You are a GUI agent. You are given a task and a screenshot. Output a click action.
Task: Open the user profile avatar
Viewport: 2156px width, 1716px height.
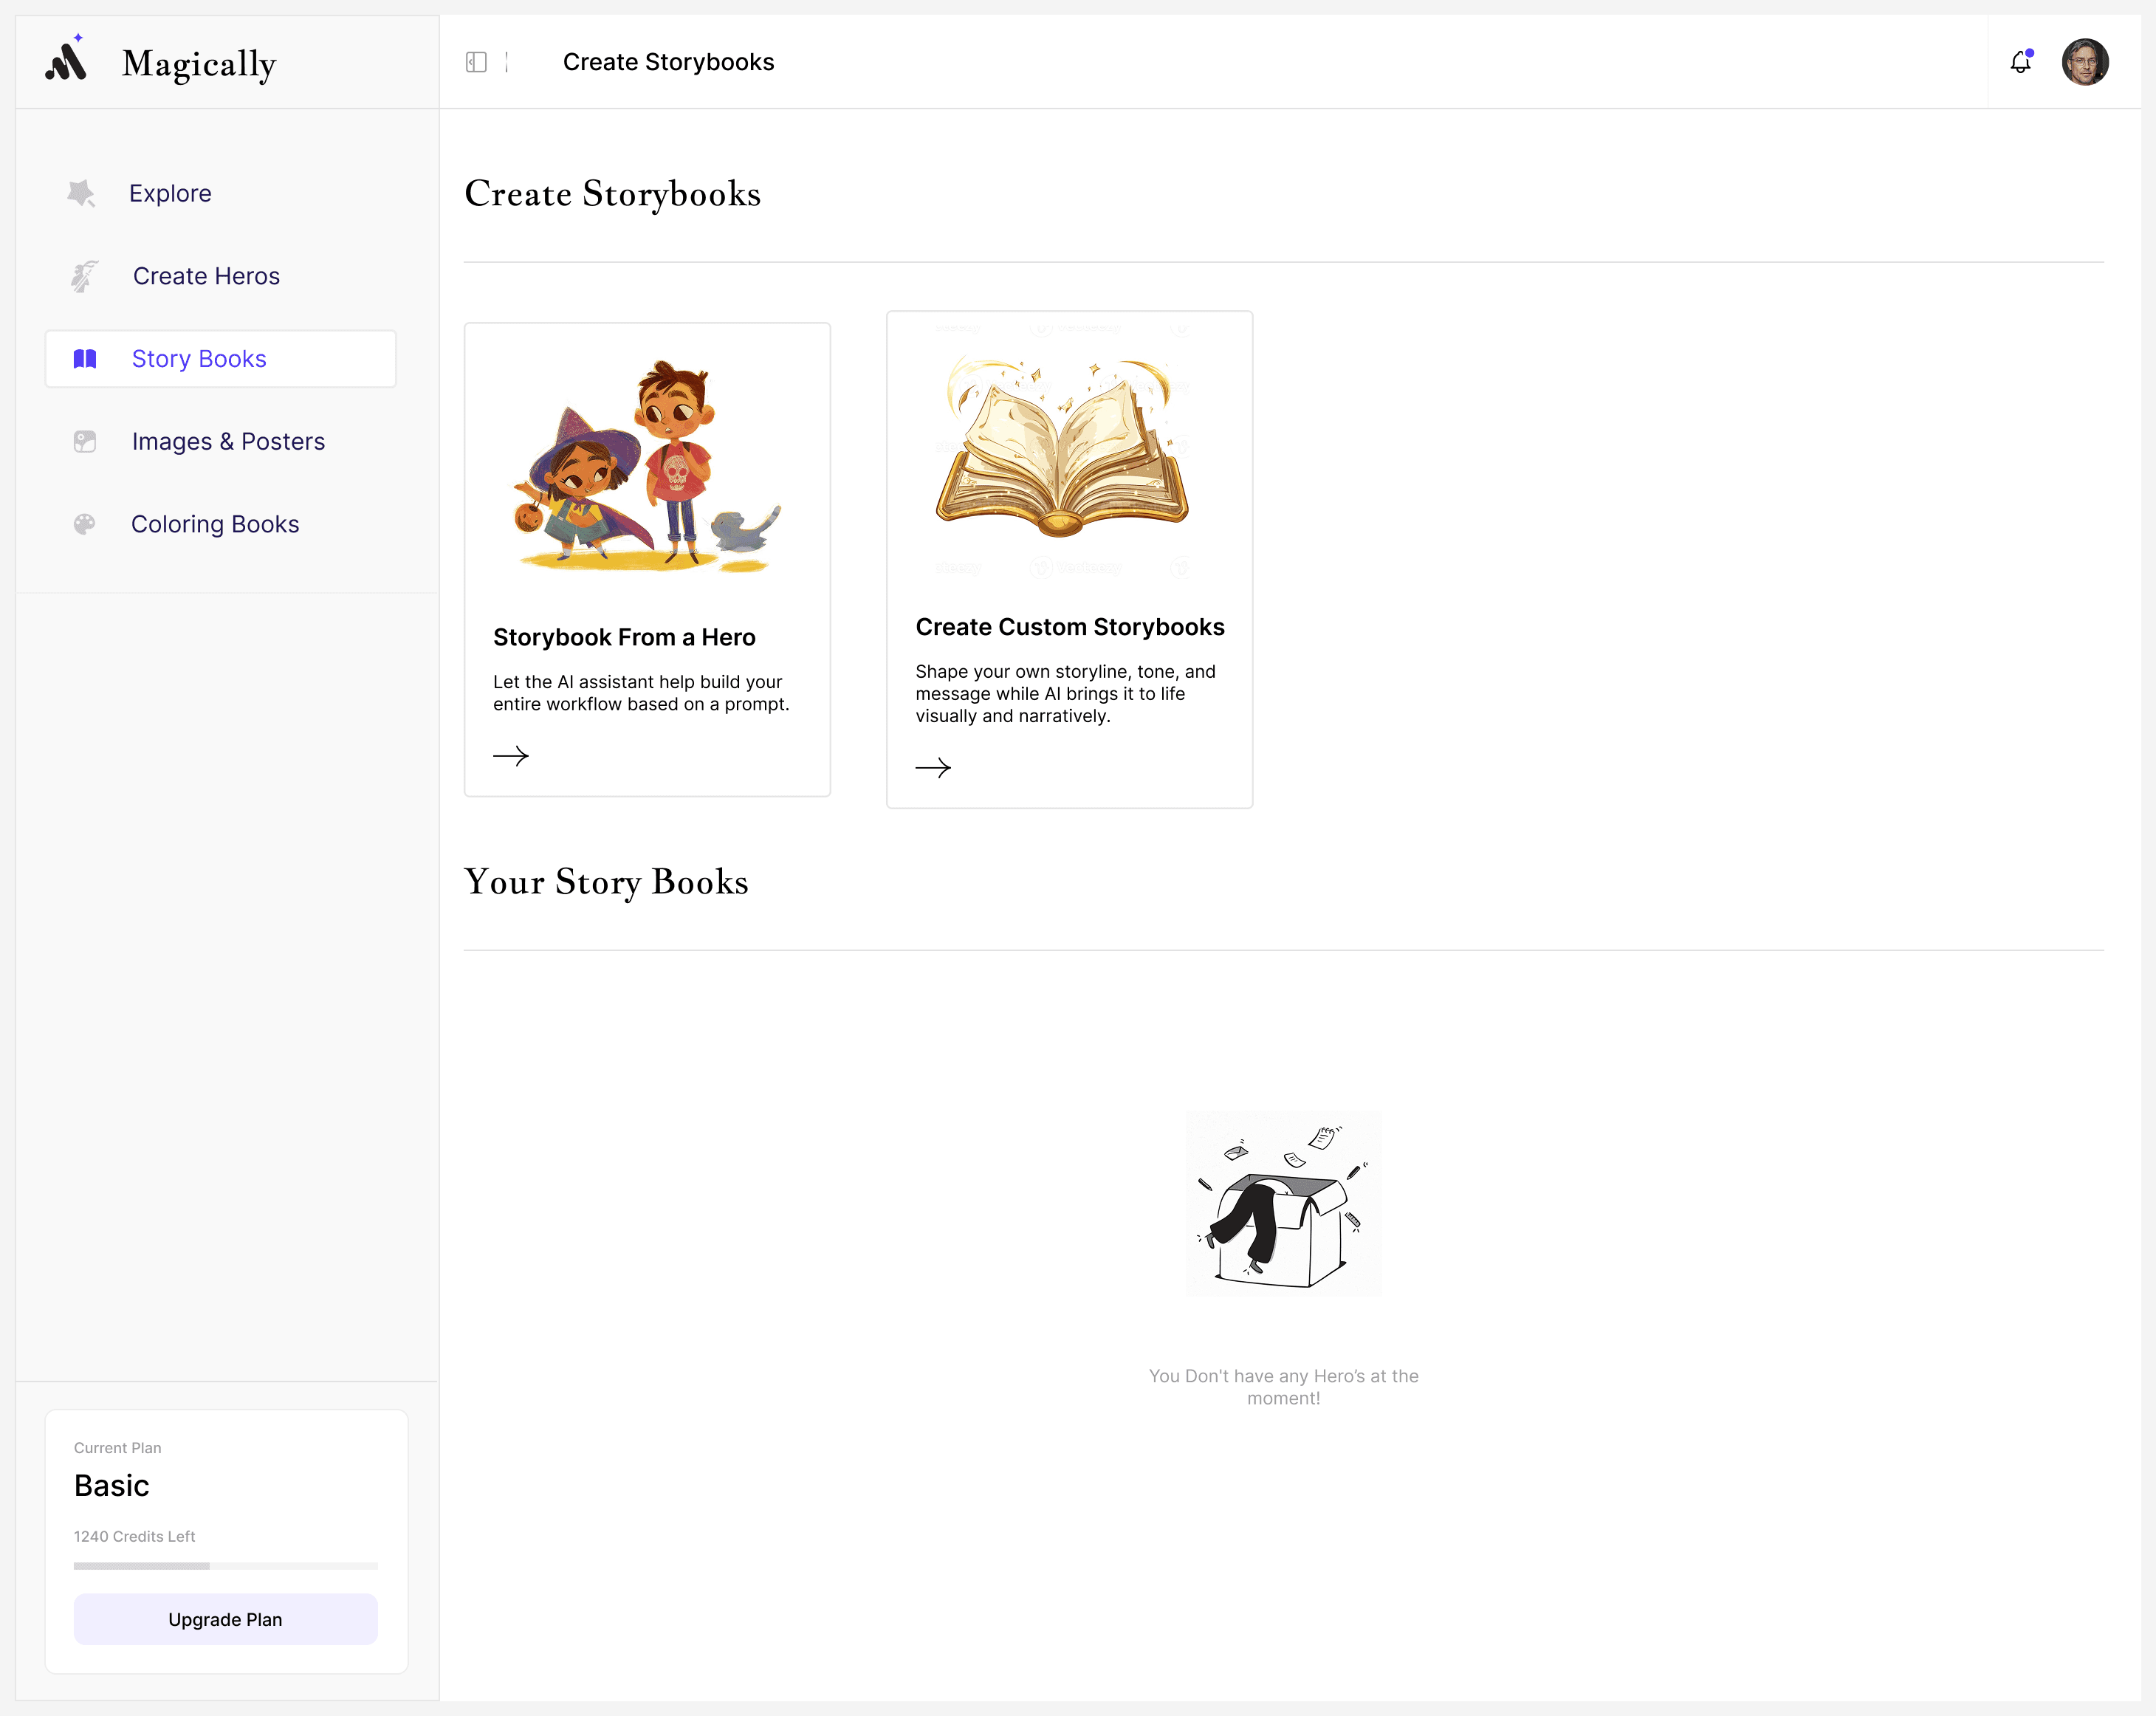pos(2085,62)
